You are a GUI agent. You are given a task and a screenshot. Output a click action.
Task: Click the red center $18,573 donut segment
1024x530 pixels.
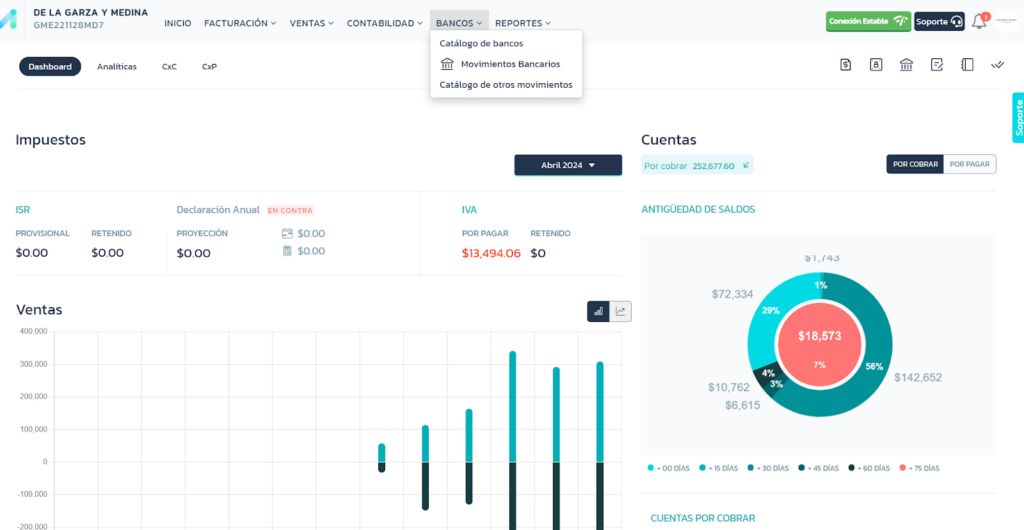click(820, 344)
